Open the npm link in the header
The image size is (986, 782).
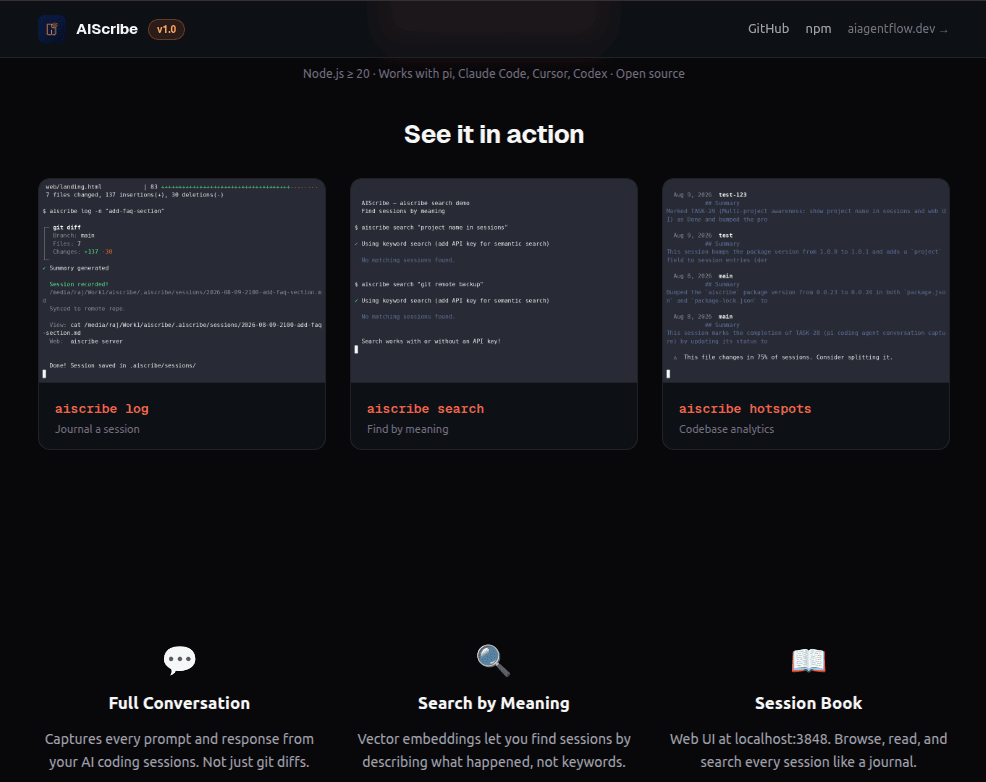(x=818, y=29)
